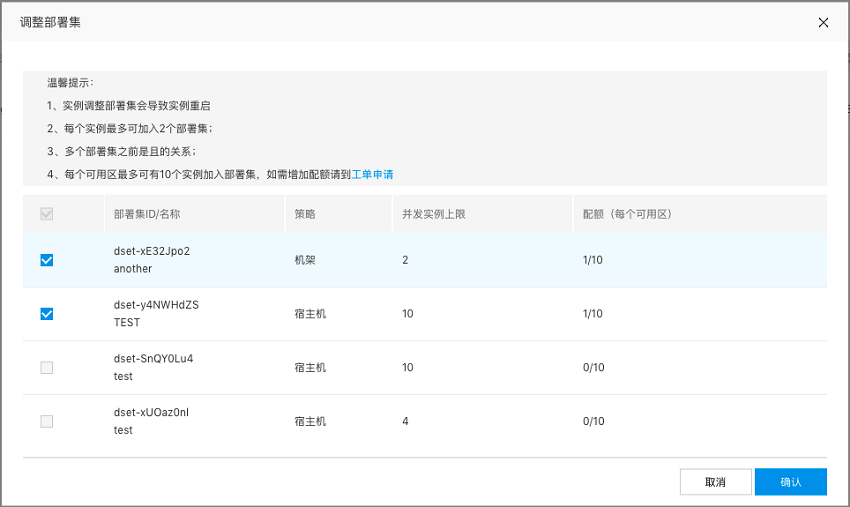Click the 调整部署集 dialog title
Image resolution: width=850 pixels, height=507 pixels.
(x=50, y=22)
